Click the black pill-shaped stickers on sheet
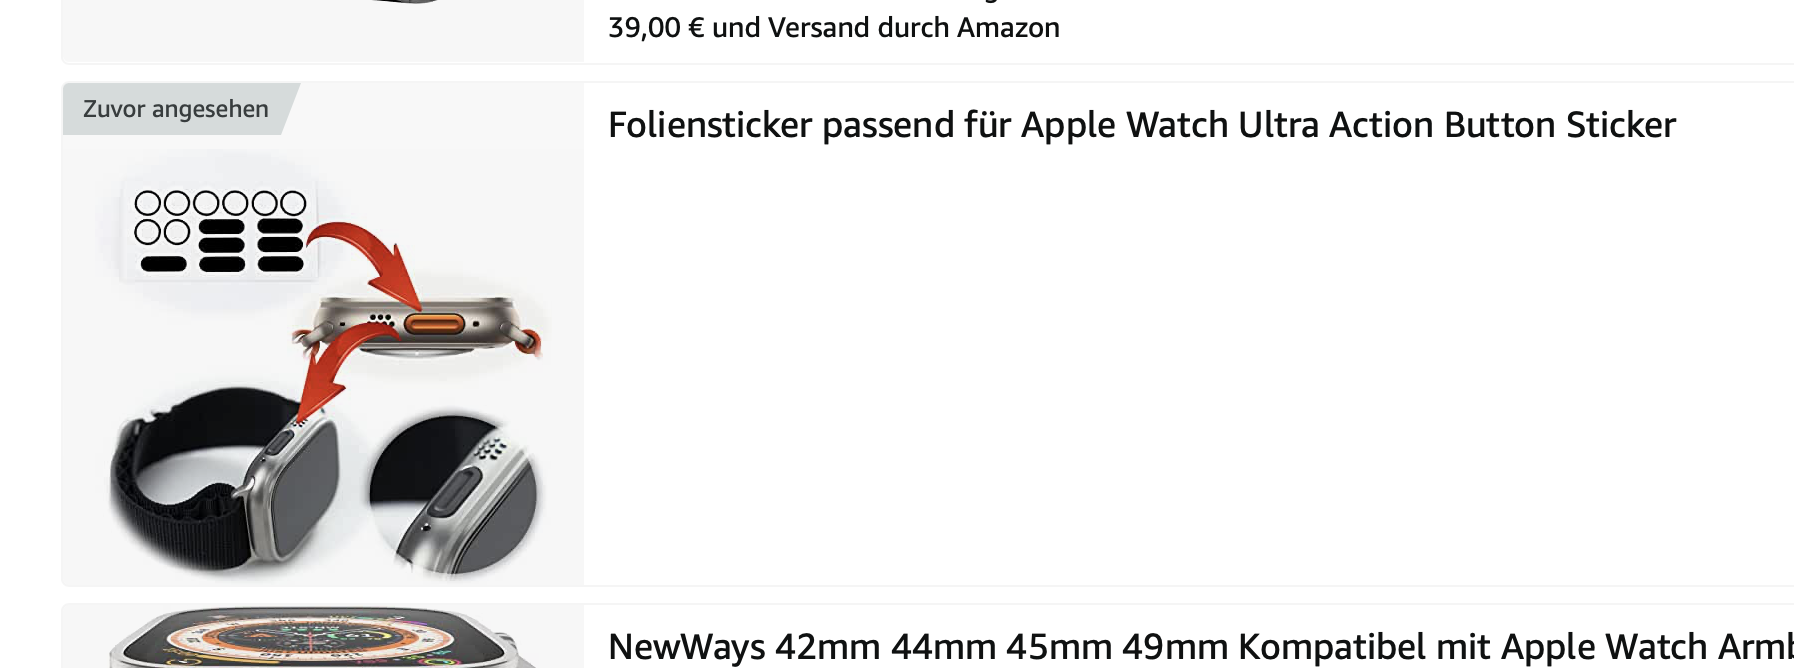The height and width of the screenshot is (668, 1794). click(251, 245)
